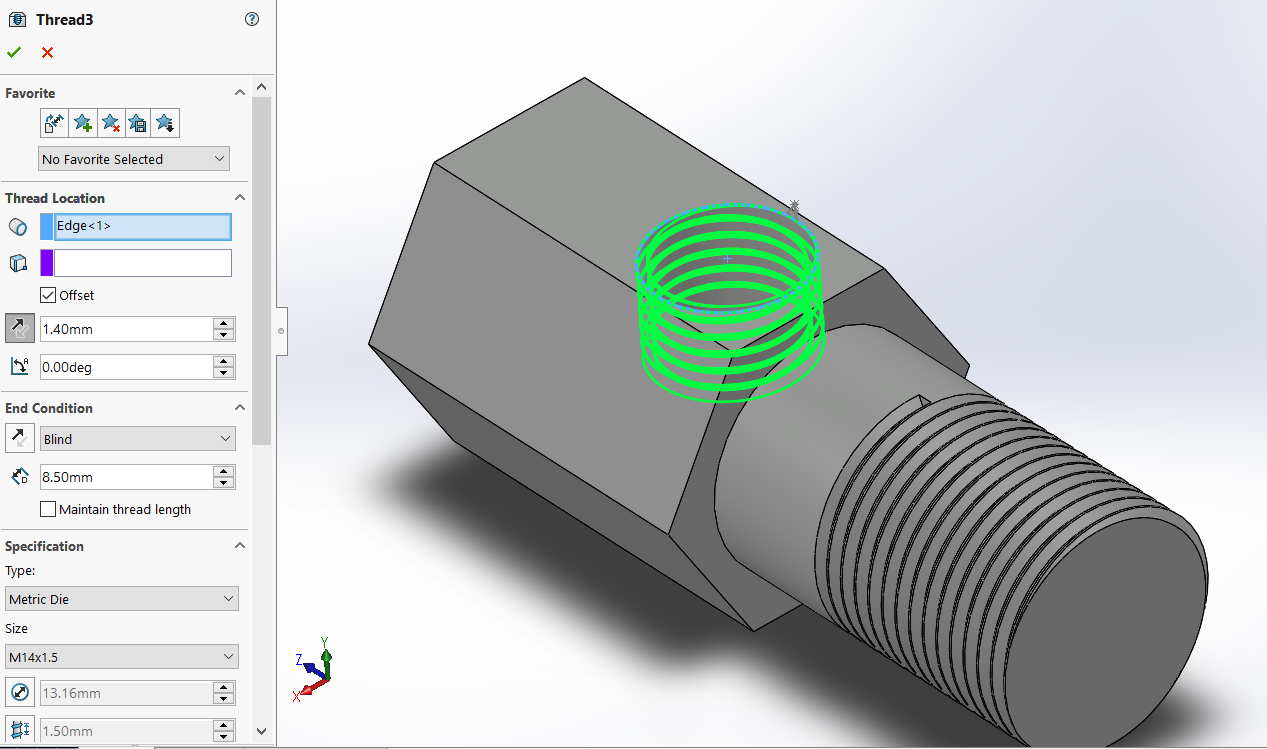
Task: Click the Save Favorite icon
Action: coord(138,123)
